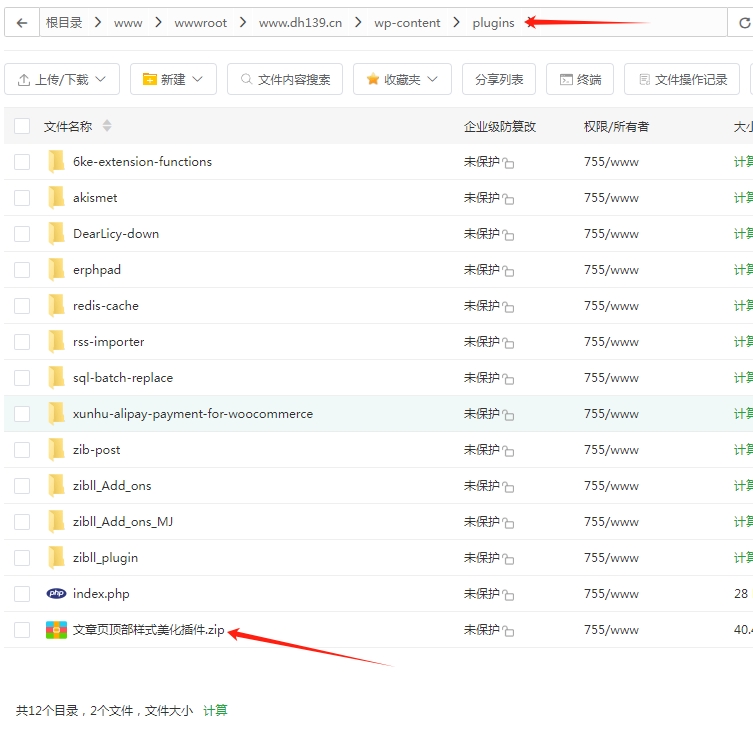Click the lock icon in redis-cache row

pyautogui.click(x=508, y=306)
